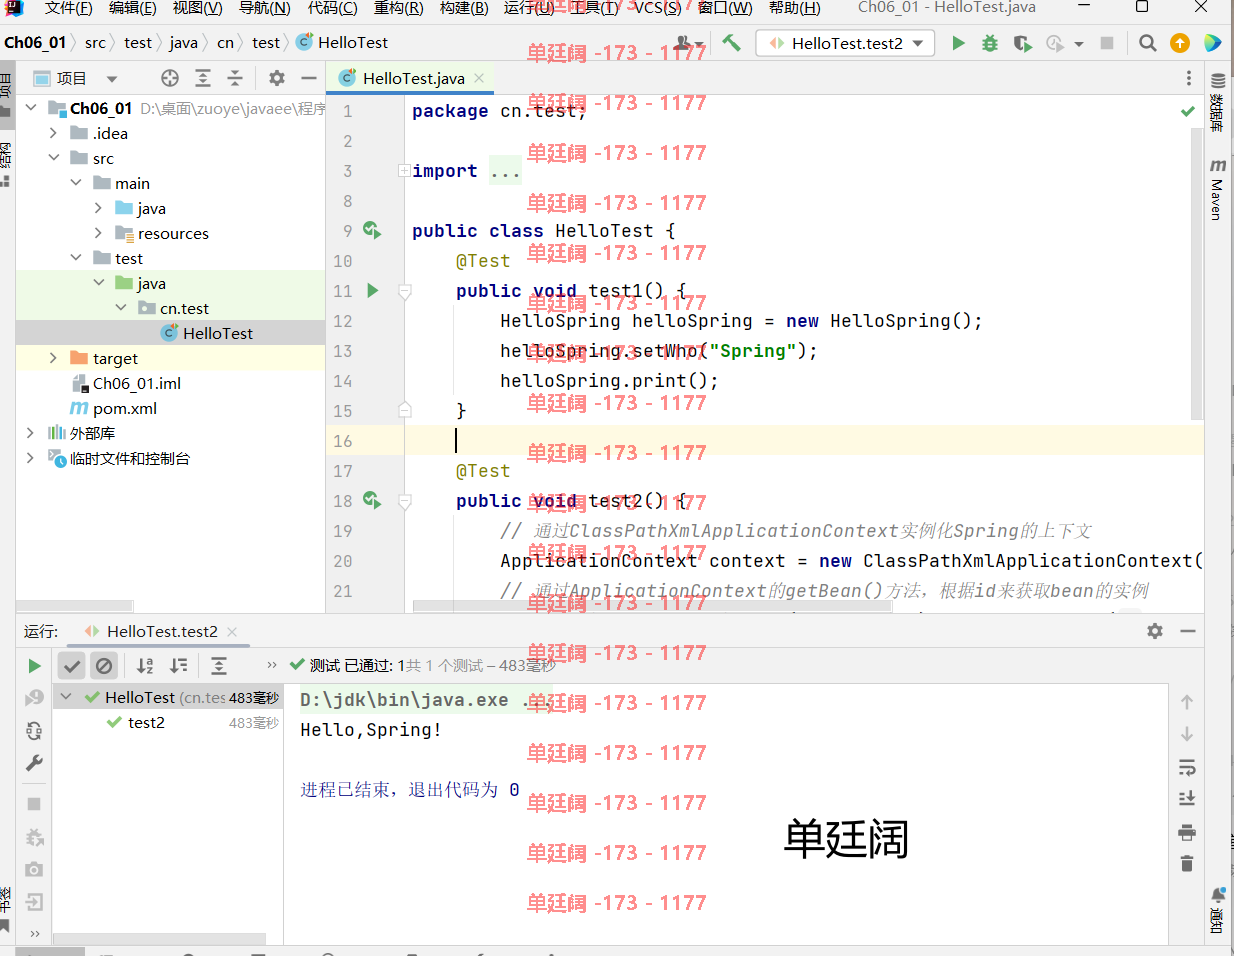This screenshot has height=956, width=1234.
Task: Open run configuration HelloTest.test2 dropdown
Action: coord(846,43)
